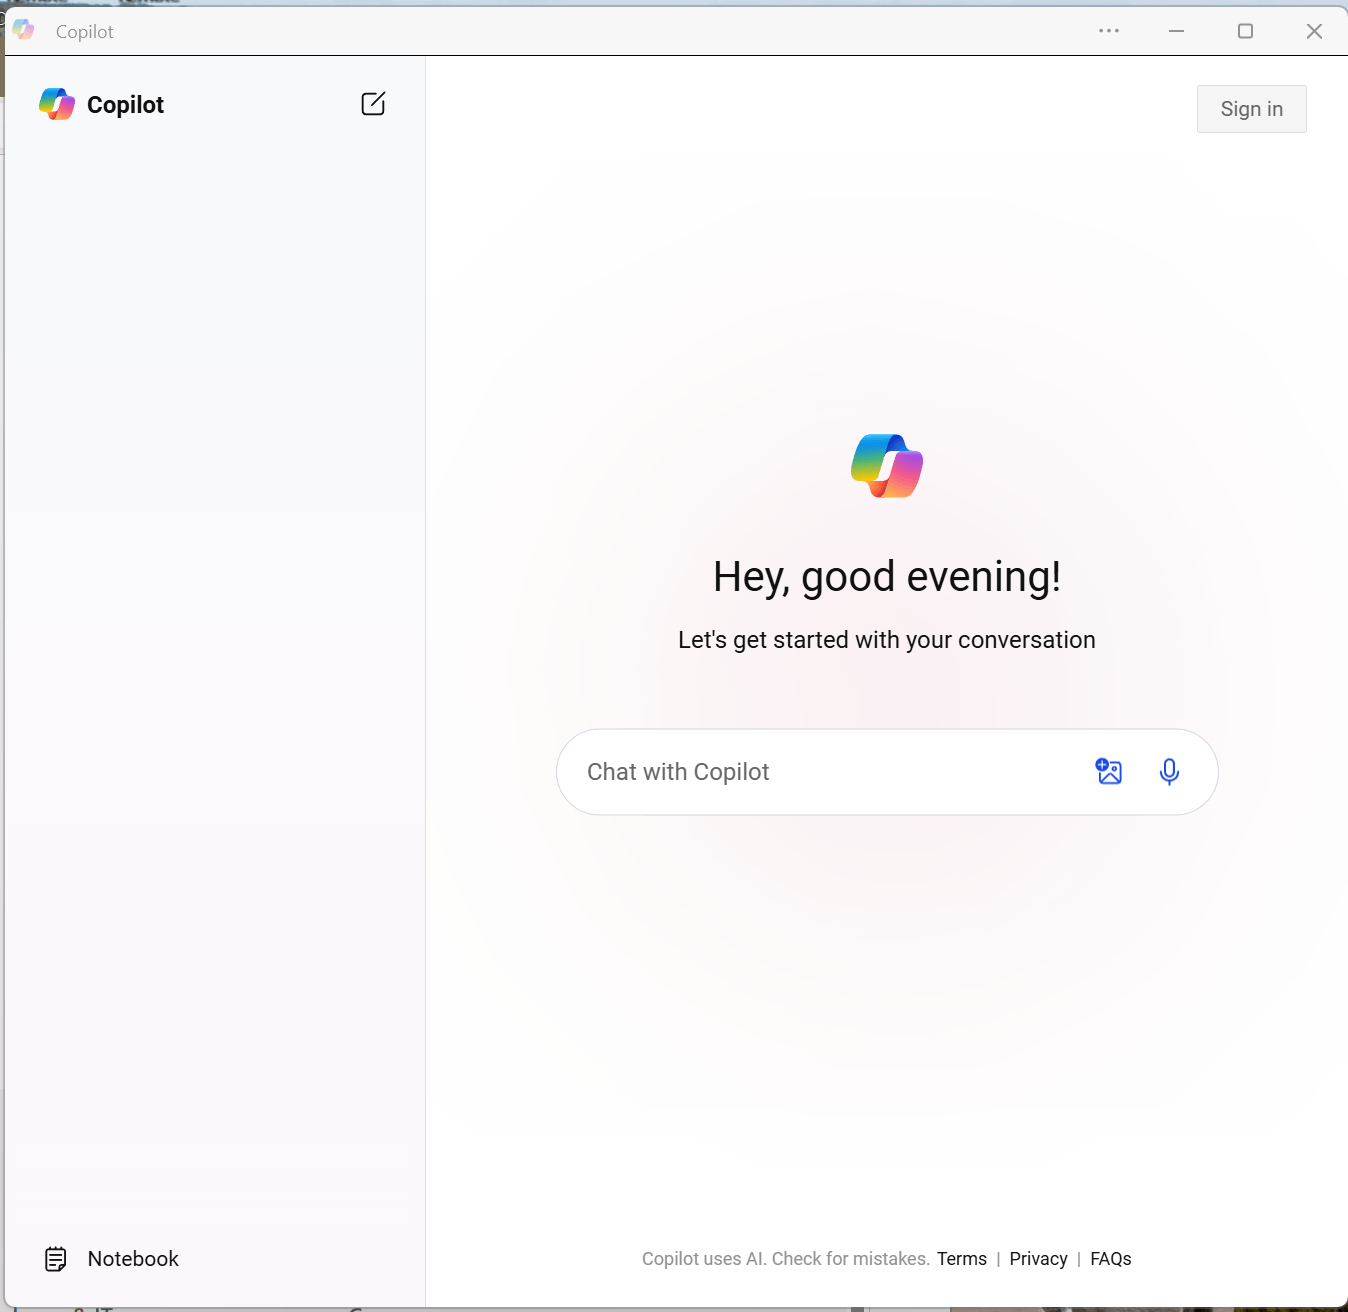This screenshot has width=1348, height=1312.
Task: Click the 'Hey, good evening!' heading
Action: 887,577
